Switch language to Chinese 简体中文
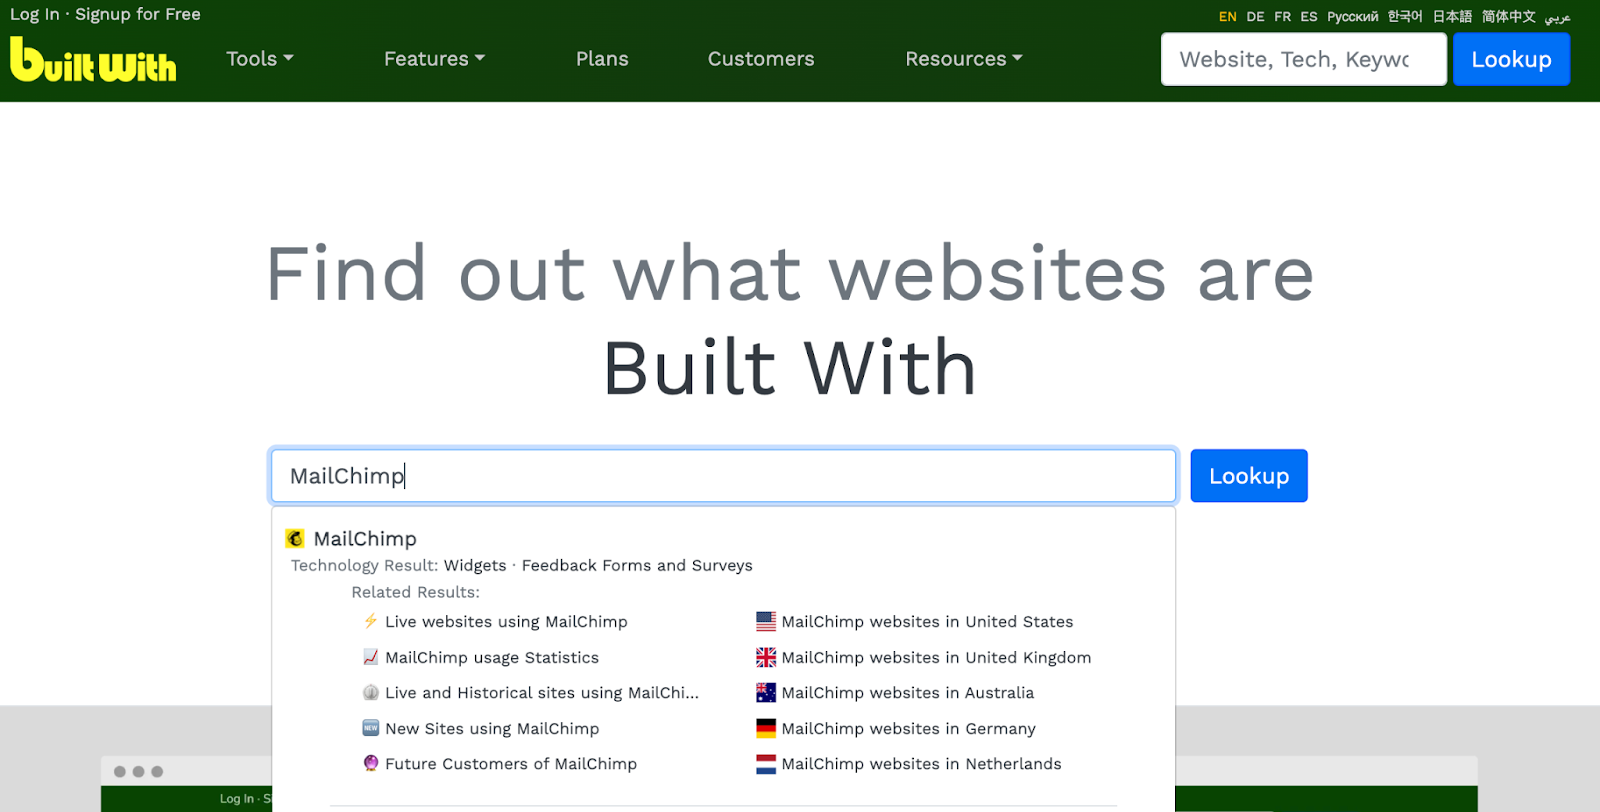The width and height of the screenshot is (1600, 812). [x=1508, y=17]
